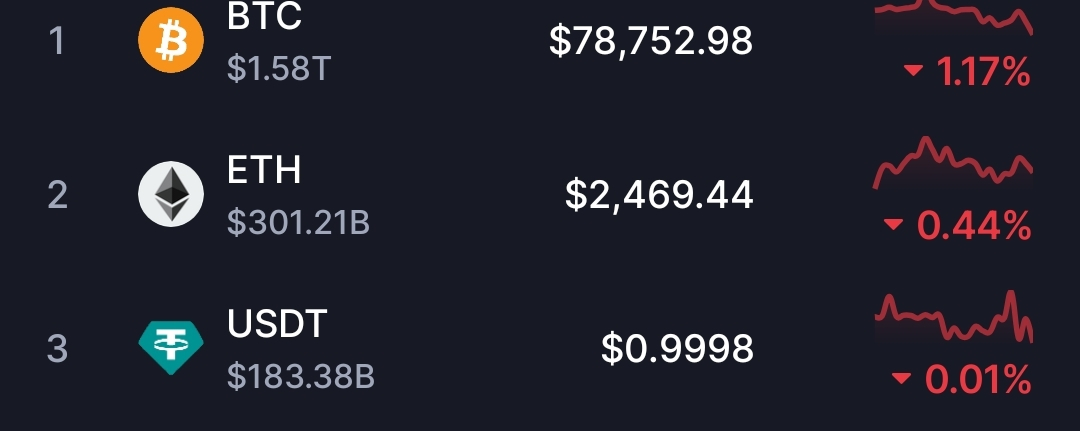Viewport: 1080px width, 431px height.
Task: Tap the $1.58T market cap value
Action: tap(280, 70)
